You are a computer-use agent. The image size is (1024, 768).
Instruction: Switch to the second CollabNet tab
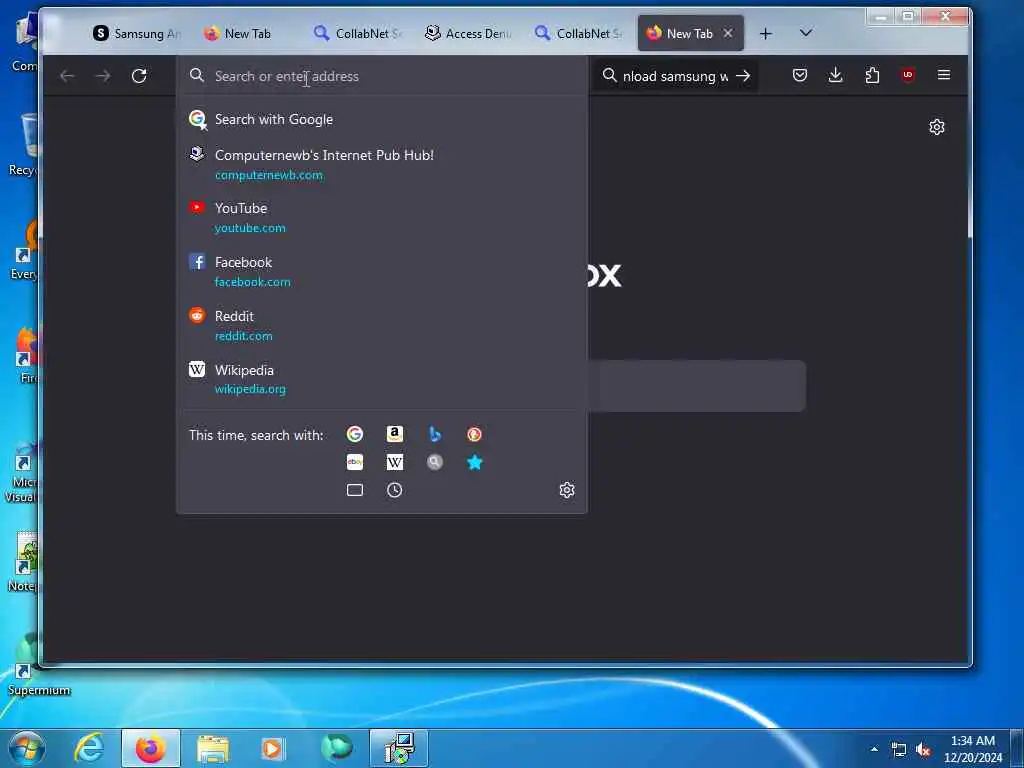click(579, 33)
